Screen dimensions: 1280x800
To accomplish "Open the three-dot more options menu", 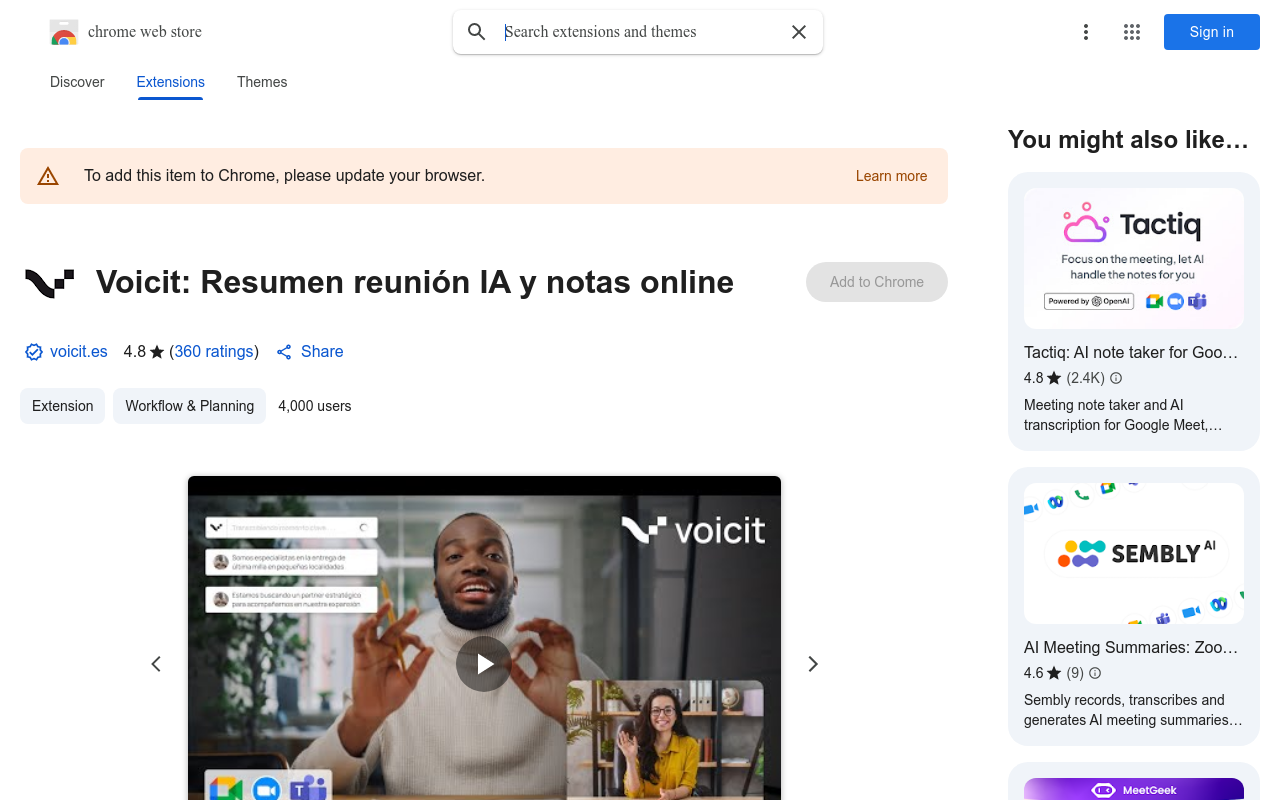I will click(1086, 32).
